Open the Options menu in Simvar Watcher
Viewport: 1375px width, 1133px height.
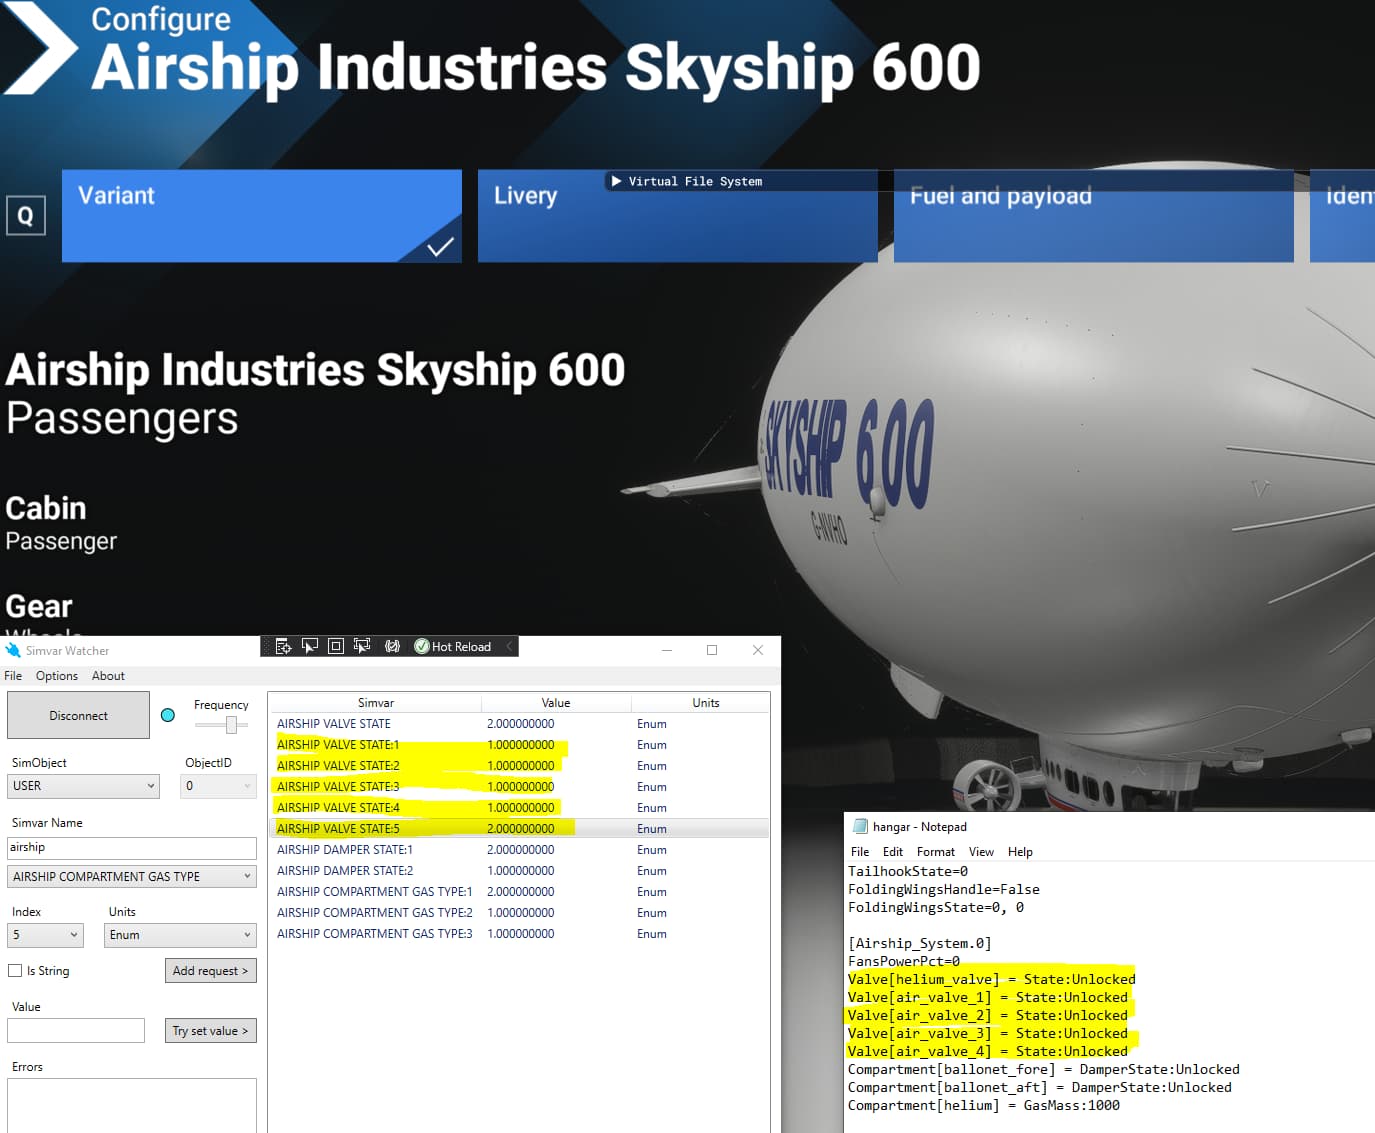tap(57, 676)
